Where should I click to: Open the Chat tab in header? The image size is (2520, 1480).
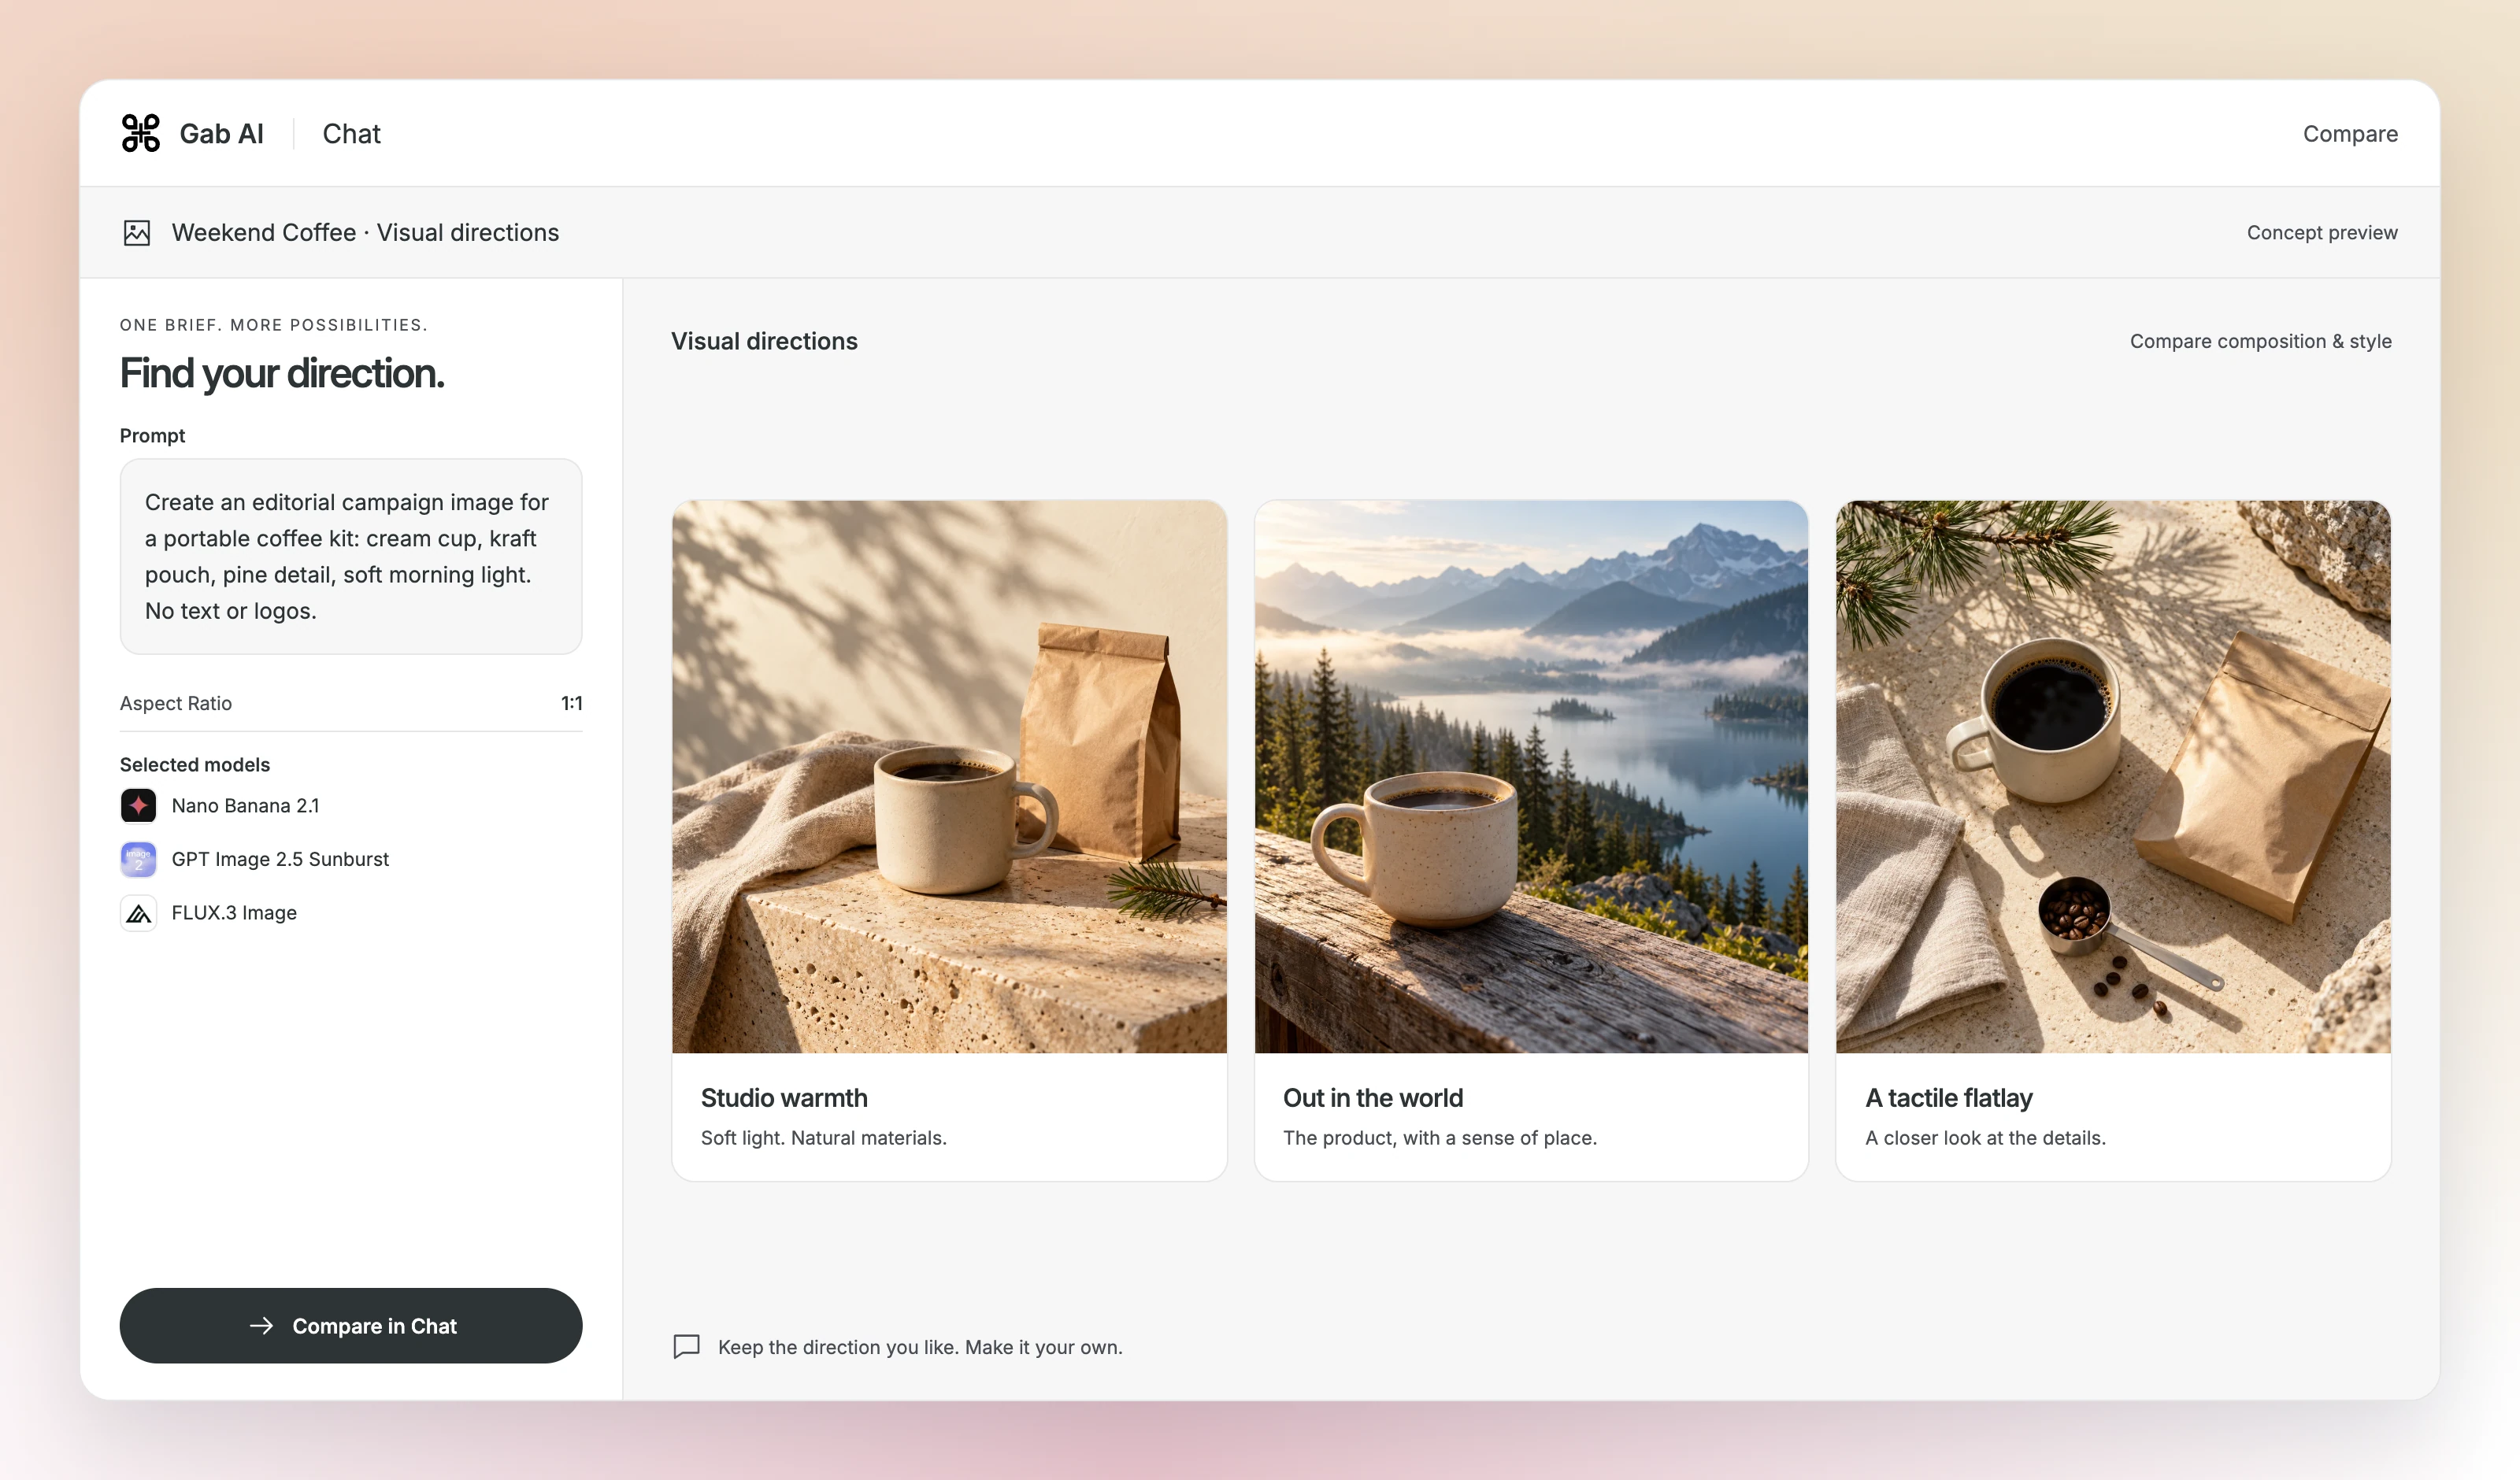(x=351, y=134)
